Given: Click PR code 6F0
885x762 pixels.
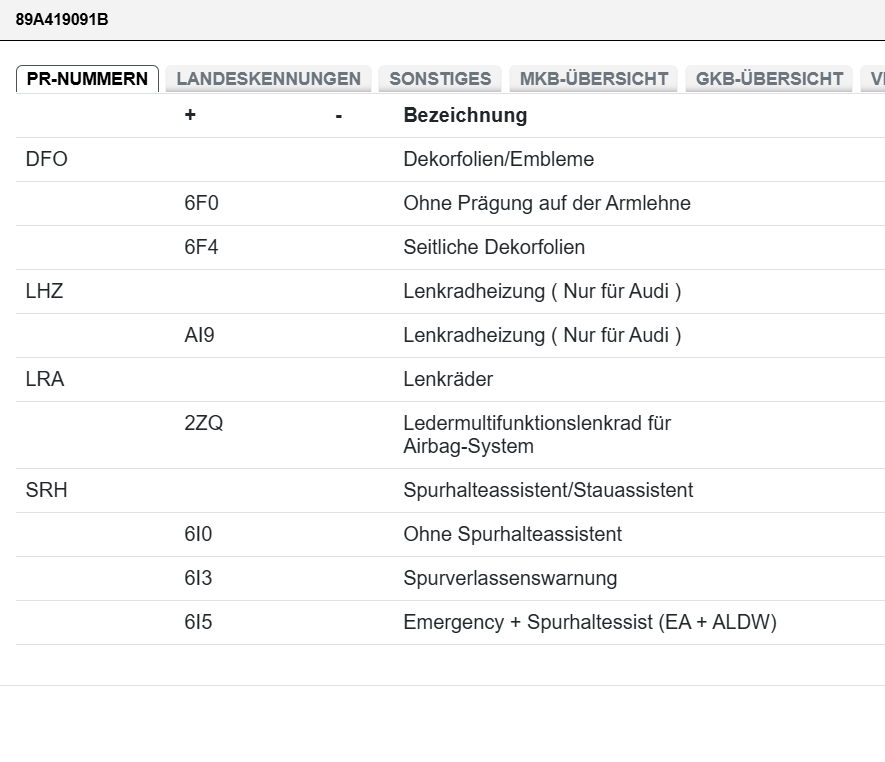Looking at the screenshot, I should click(201, 203).
